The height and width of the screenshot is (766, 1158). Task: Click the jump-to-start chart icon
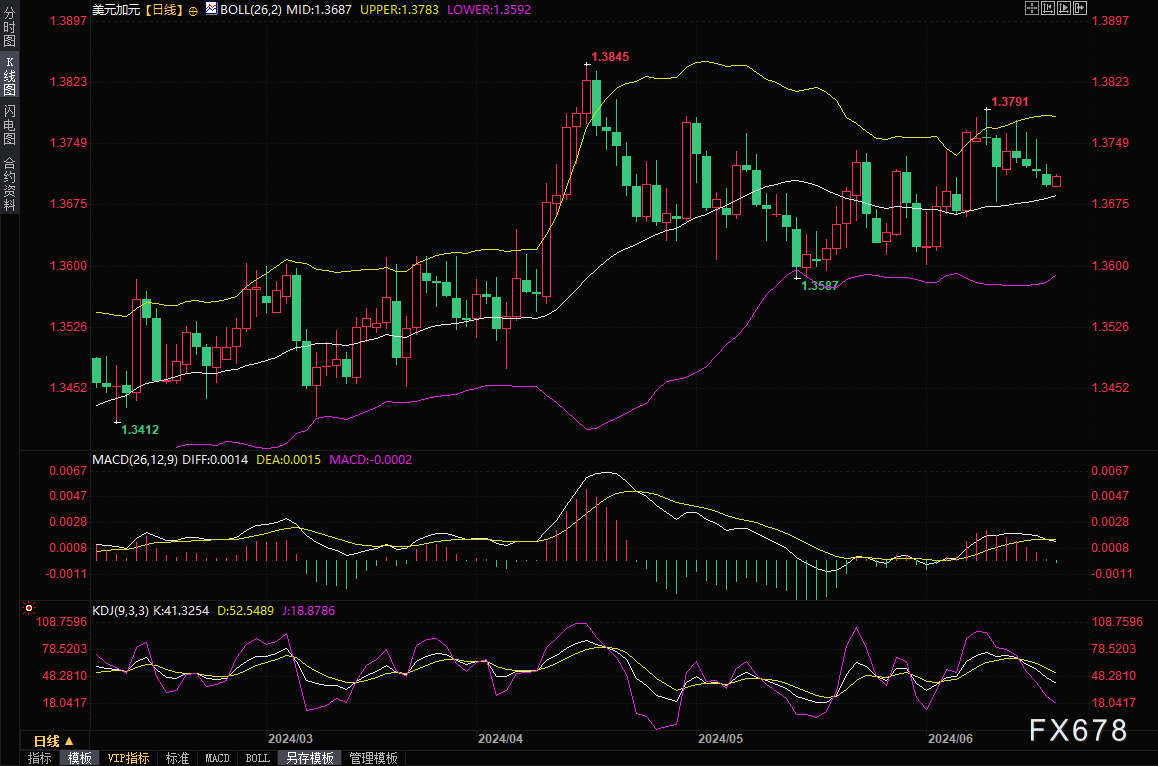pos(1048,8)
